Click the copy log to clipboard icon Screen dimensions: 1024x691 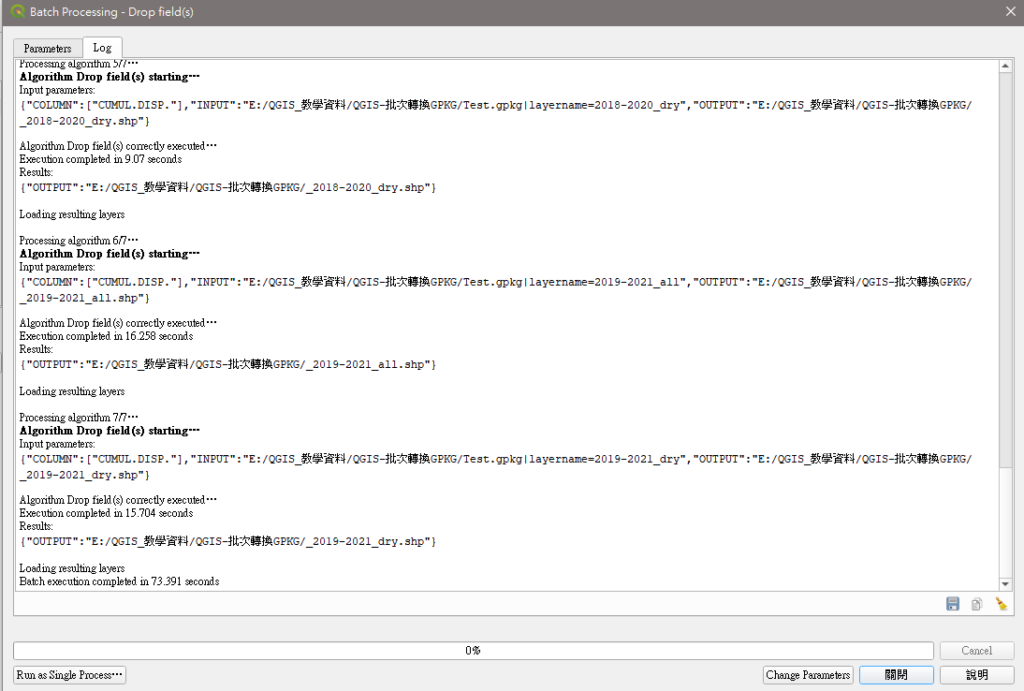976,604
